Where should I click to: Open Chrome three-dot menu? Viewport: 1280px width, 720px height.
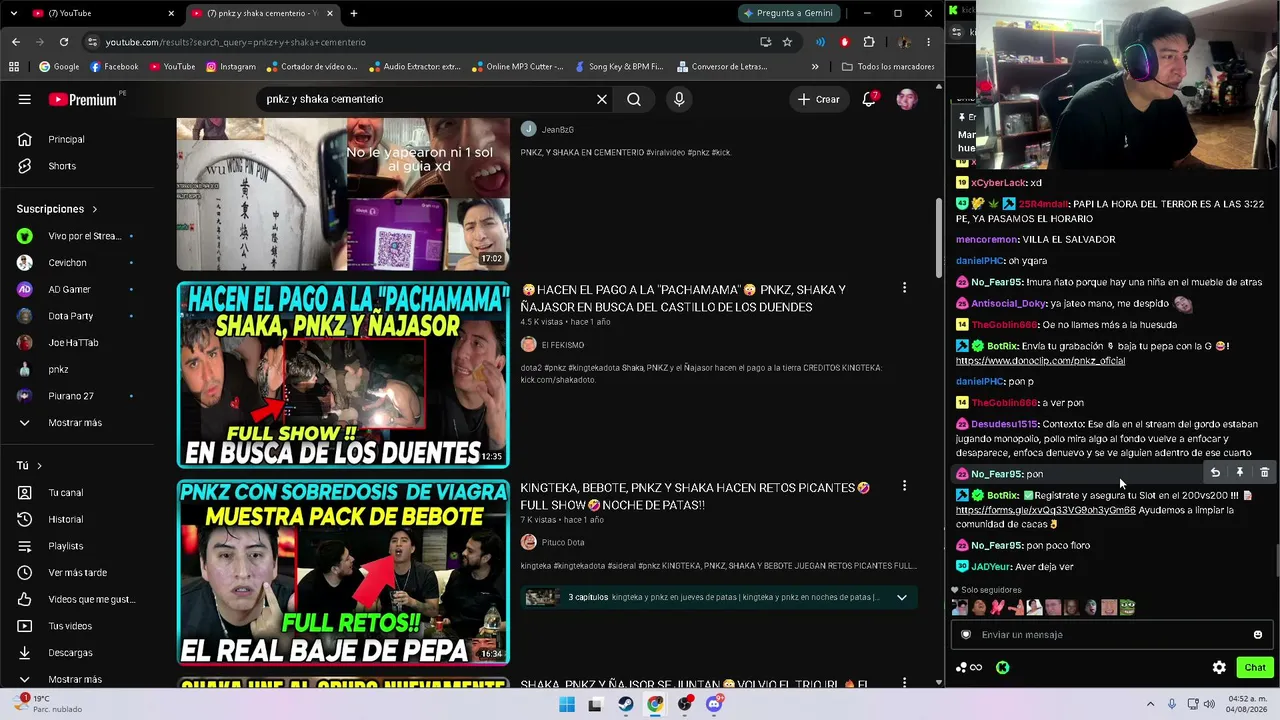(x=928, y=42)
